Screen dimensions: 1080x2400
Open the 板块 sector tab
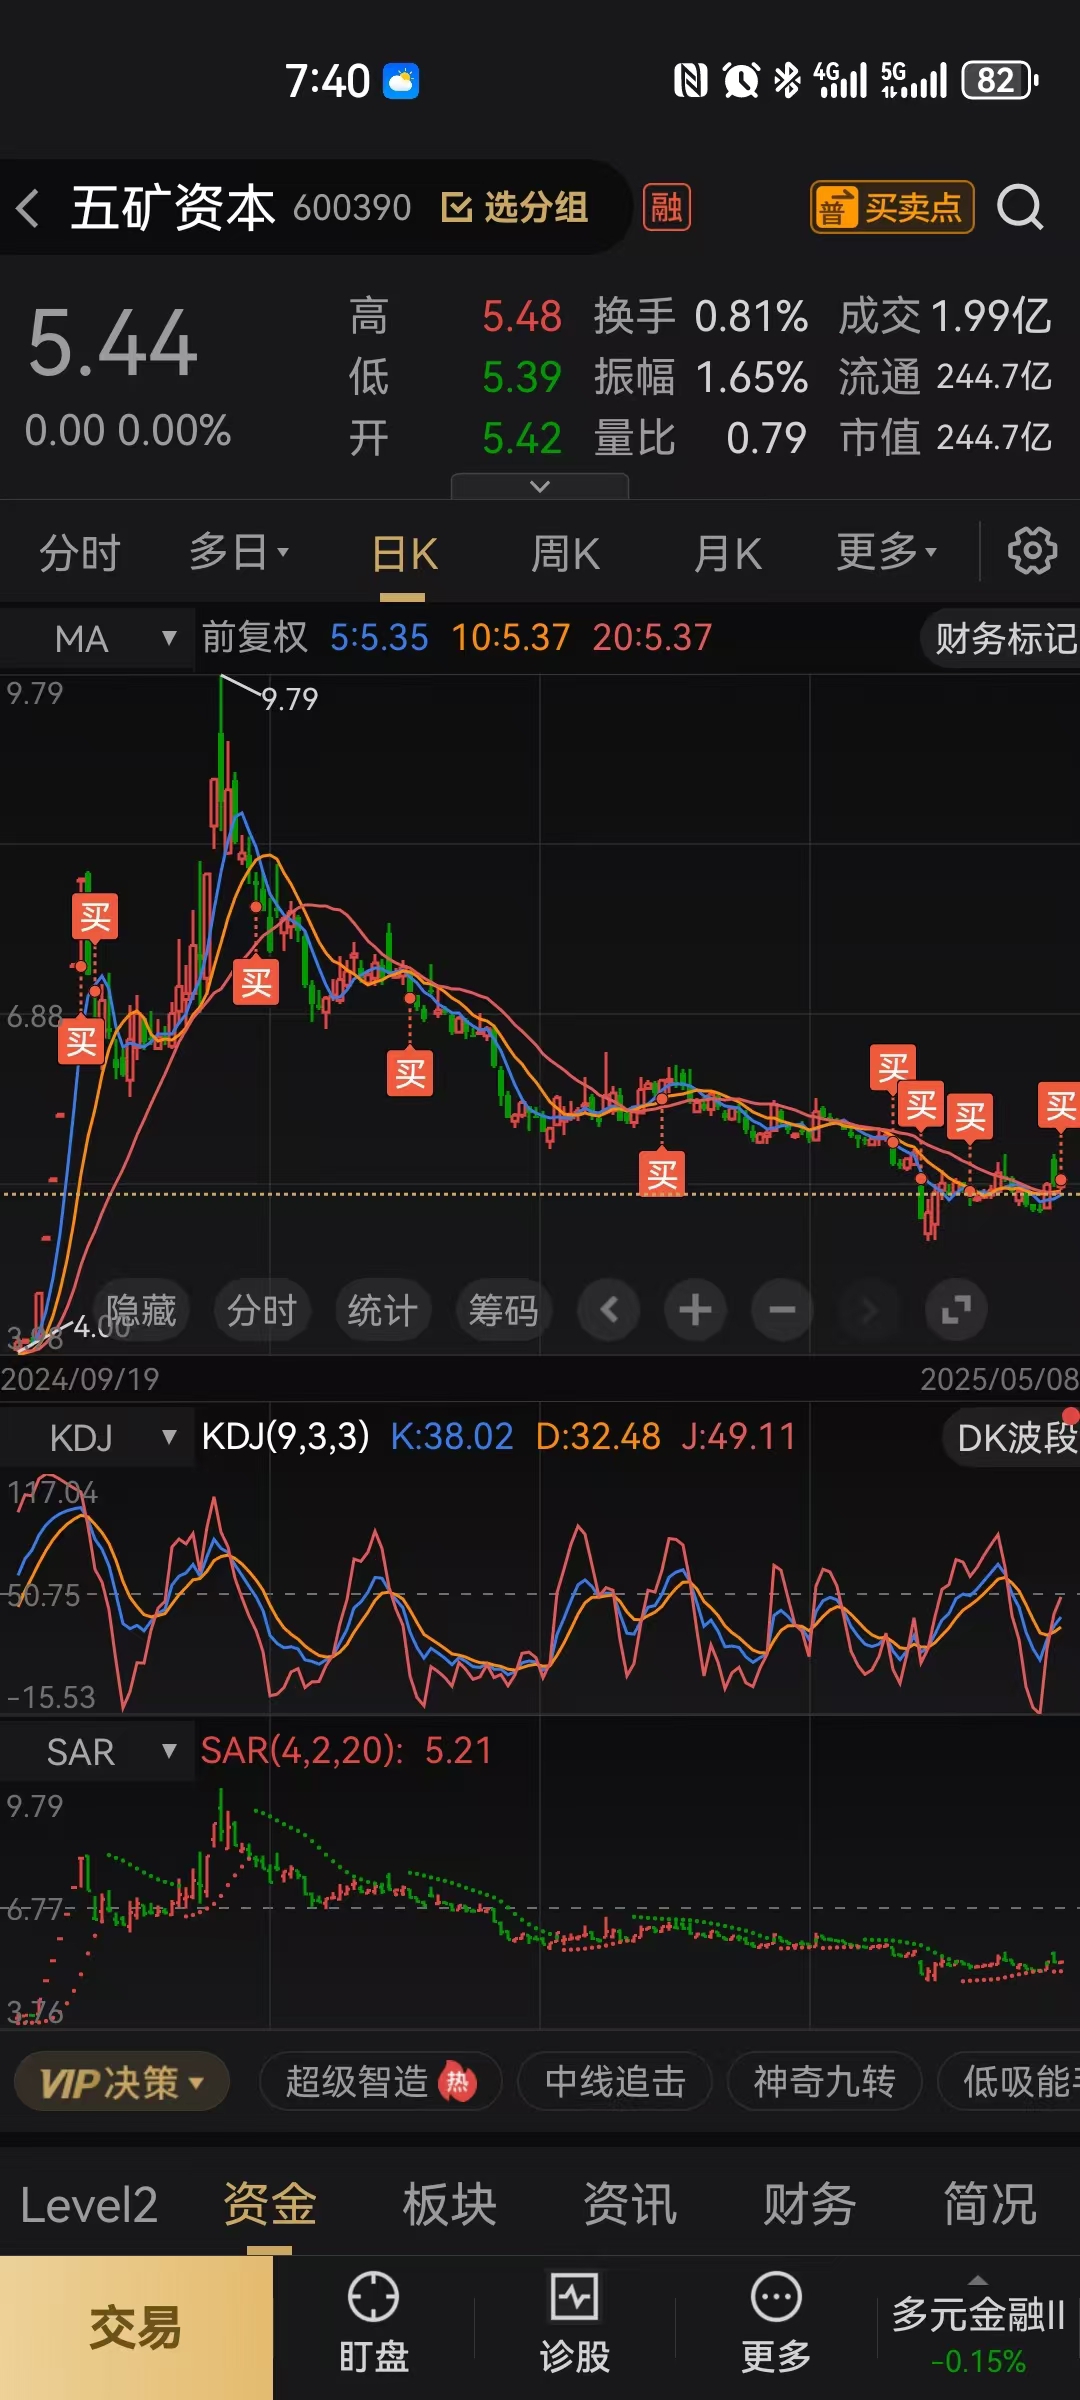(449, 2205)
